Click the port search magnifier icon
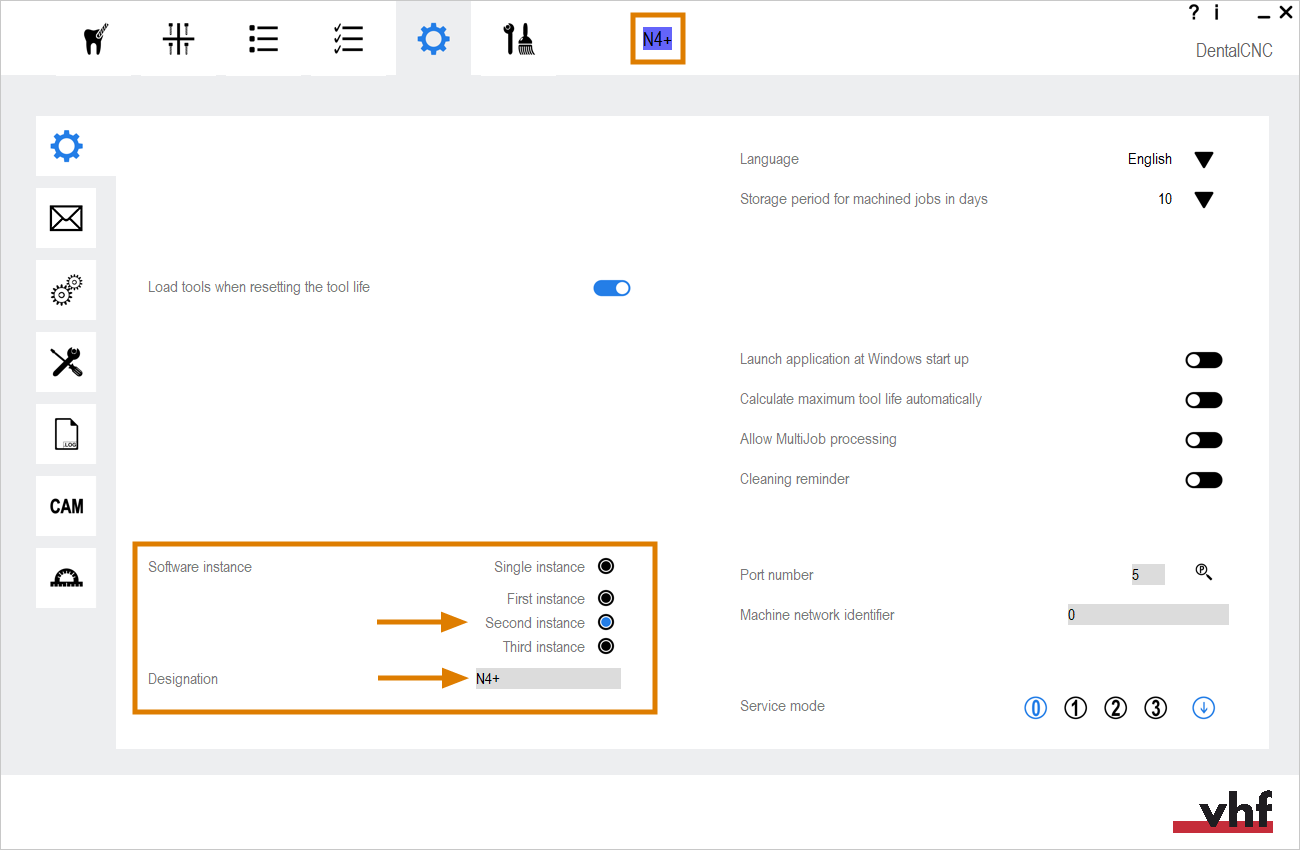 click(x=1204, y=572)
